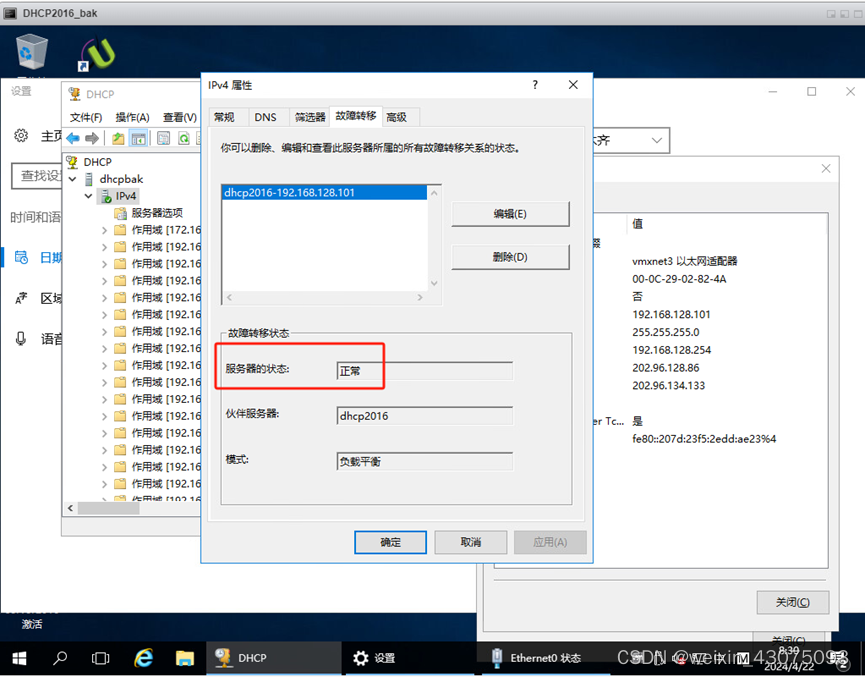865x677 pixels.
Task: Click 关闭(C) in network details window
Action: [793, 602]
